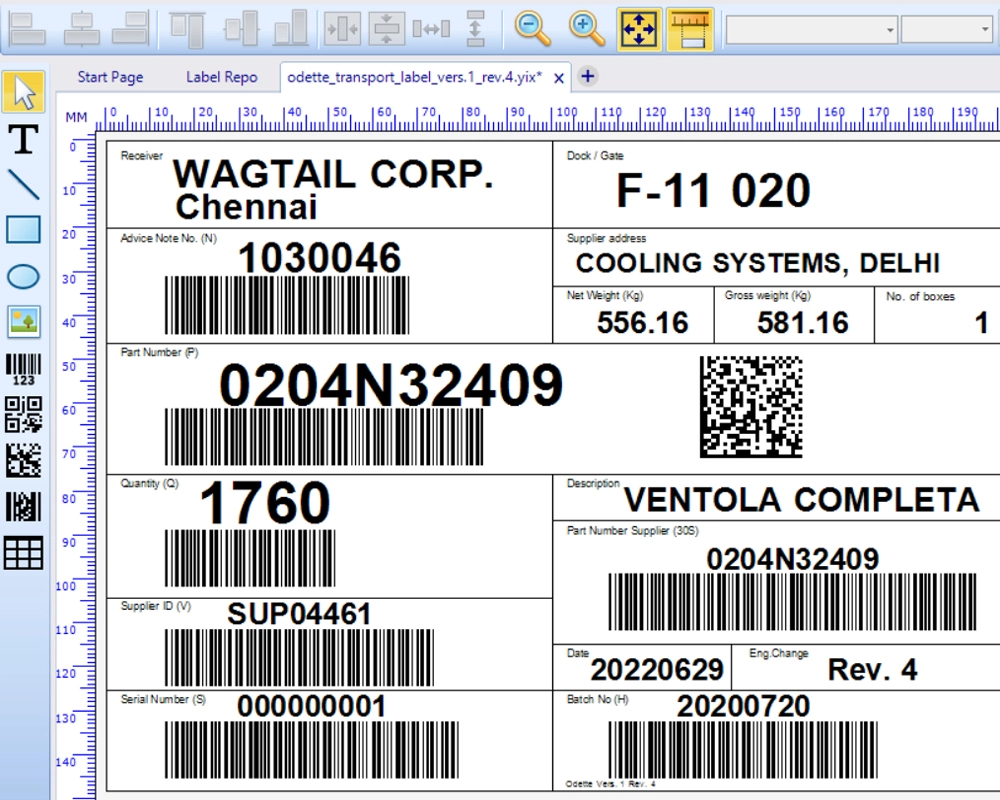This screenshot has height=800, width=1000.
Task: Switch to the Start Page tab
Action: pyautogui.click(x=109, y=77)
